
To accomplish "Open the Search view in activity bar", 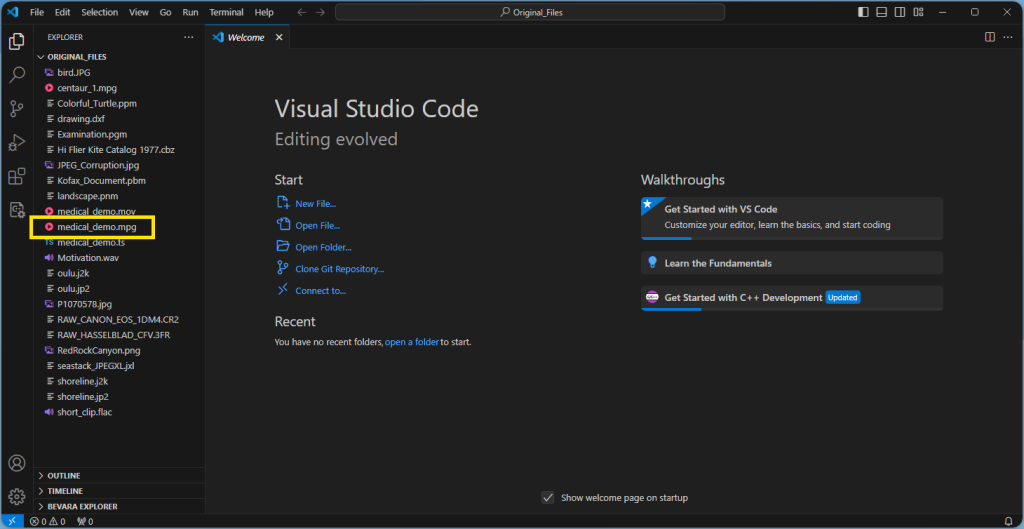I will [16, 74].
